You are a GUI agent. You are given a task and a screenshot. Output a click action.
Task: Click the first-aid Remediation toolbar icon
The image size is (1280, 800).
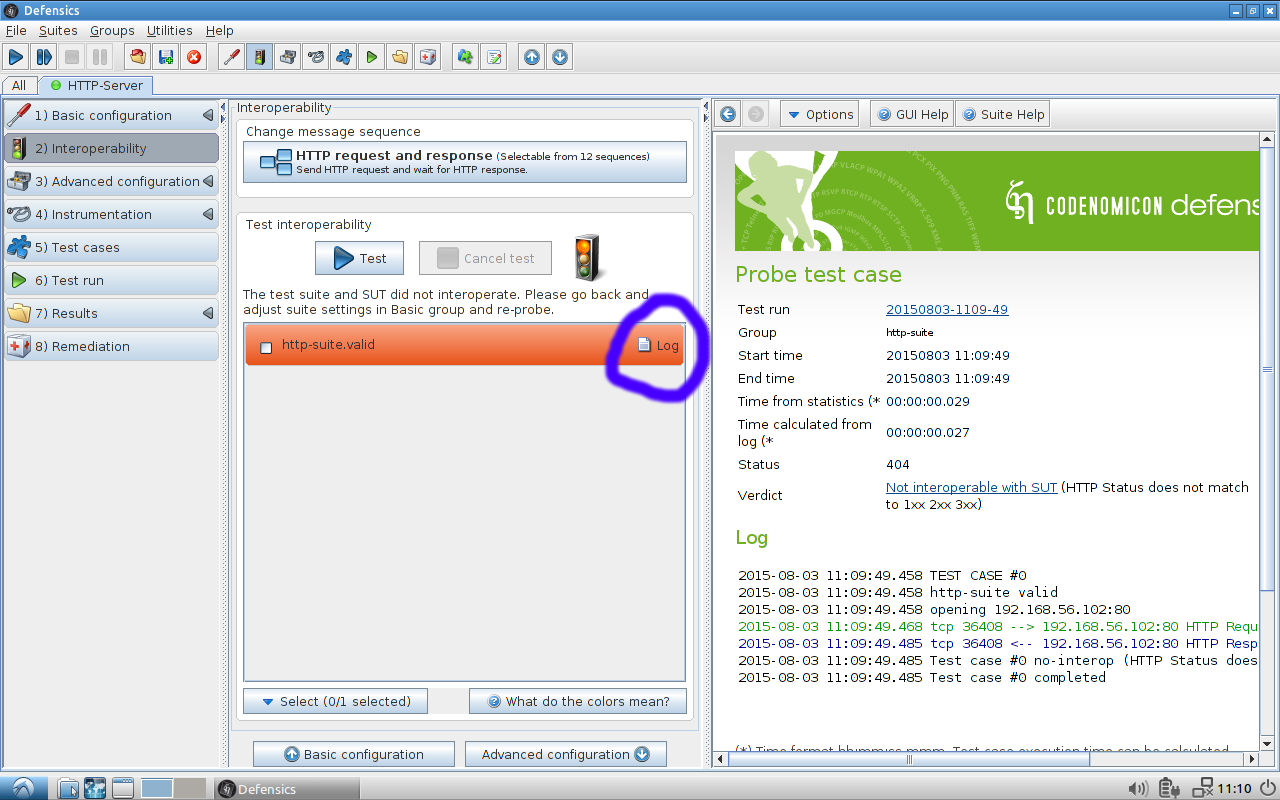(x=428, y=57)
